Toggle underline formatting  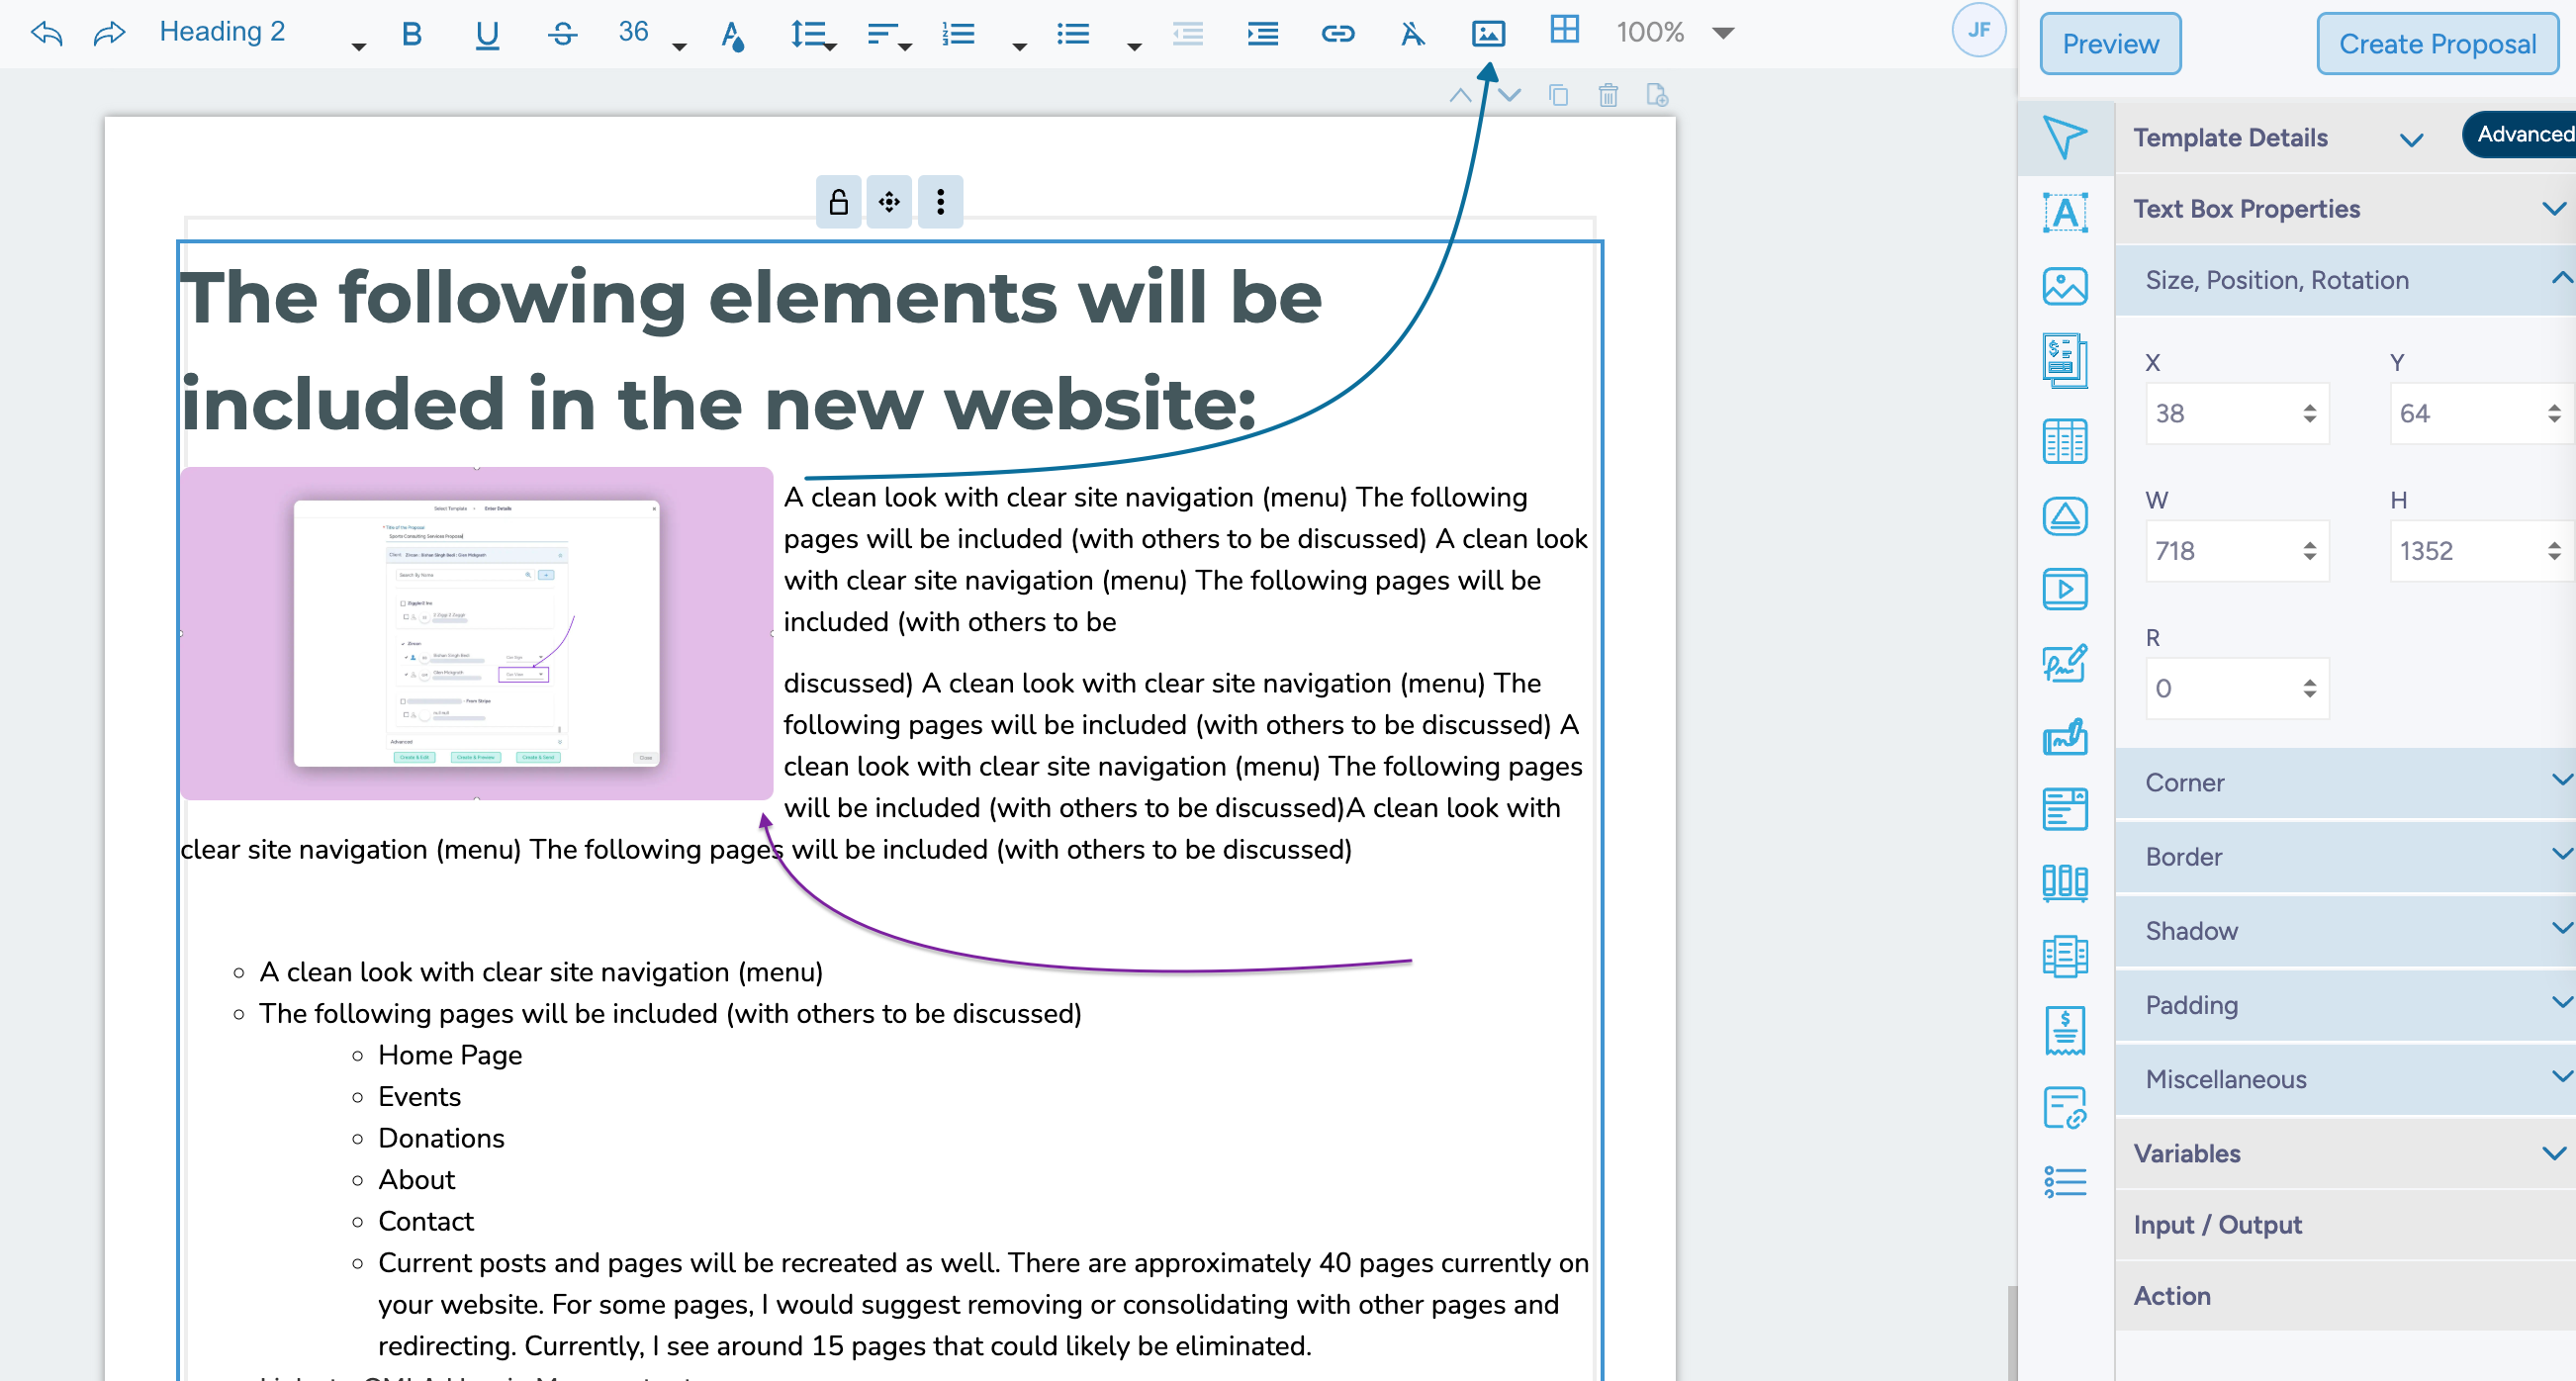(487, 33)
